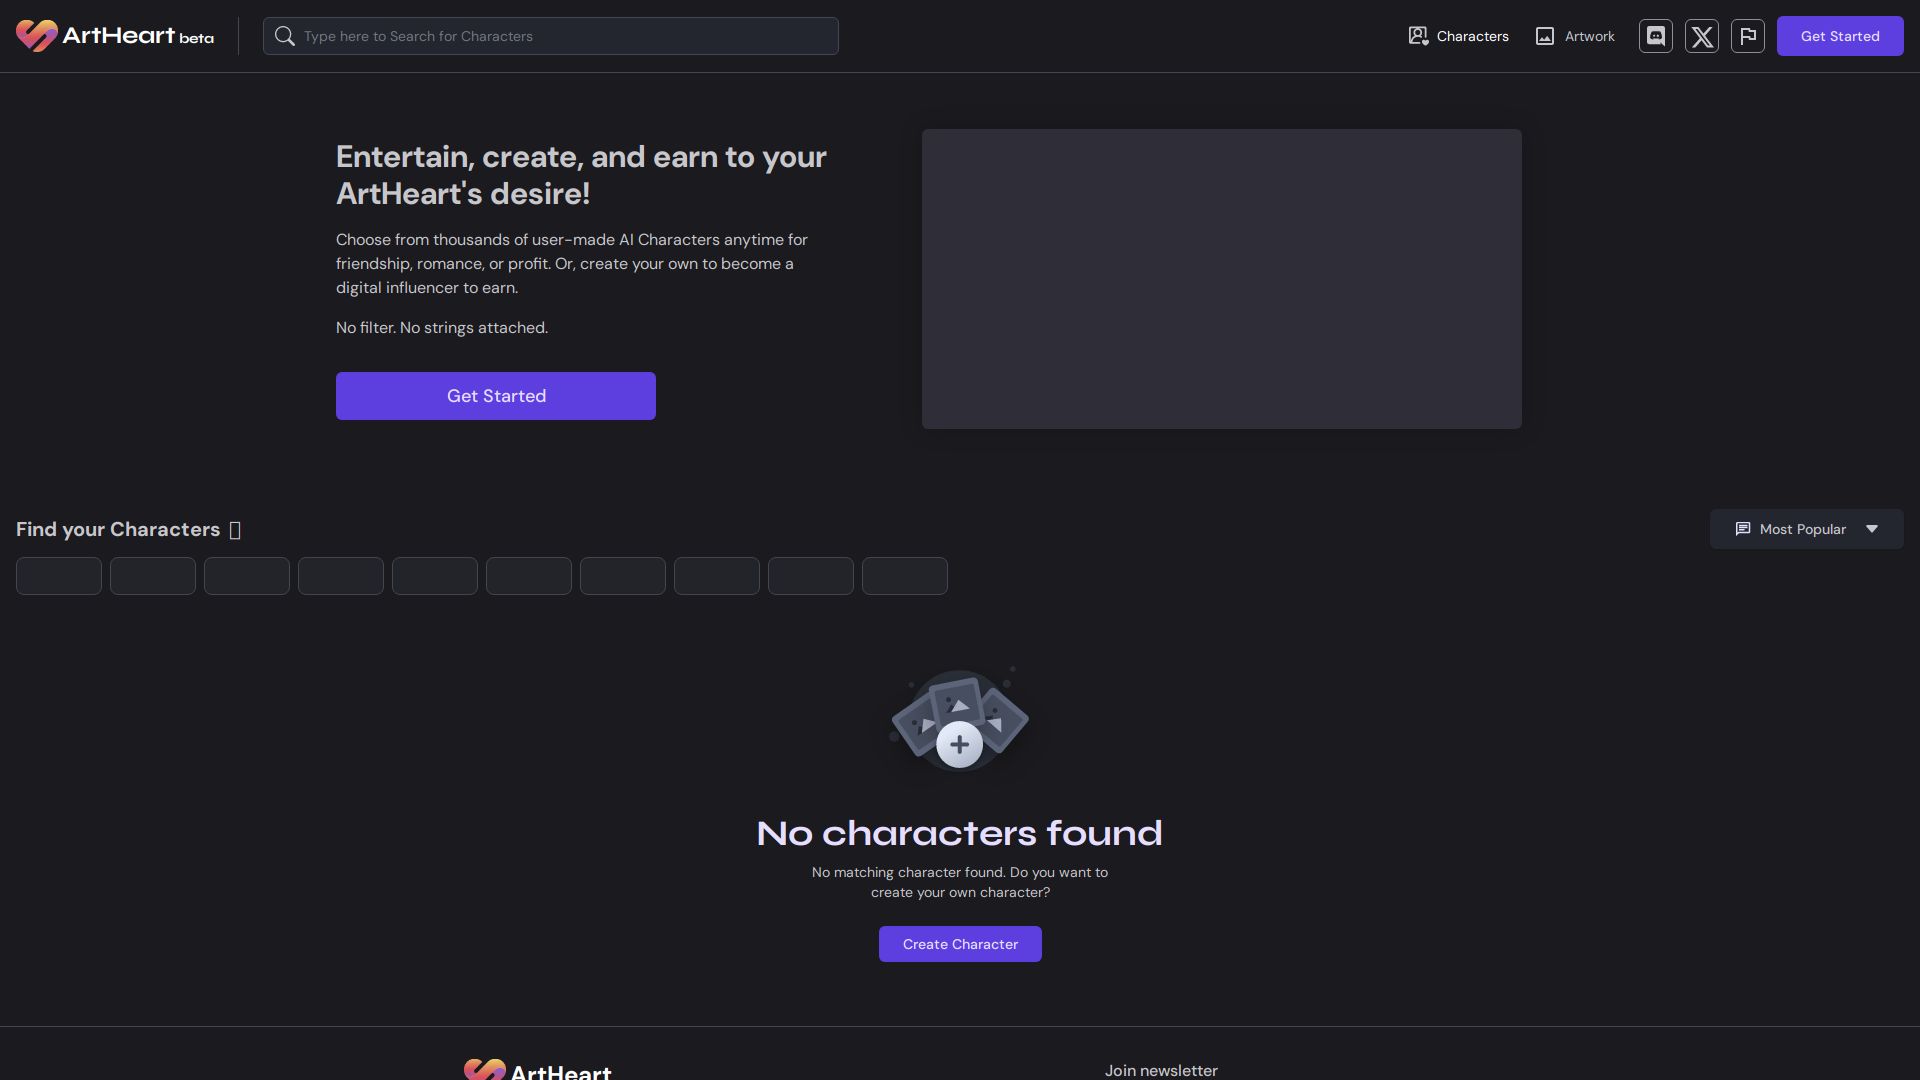Click the Join newsletter text
This screenshot has height=1080, width=1920.
1161,1070
